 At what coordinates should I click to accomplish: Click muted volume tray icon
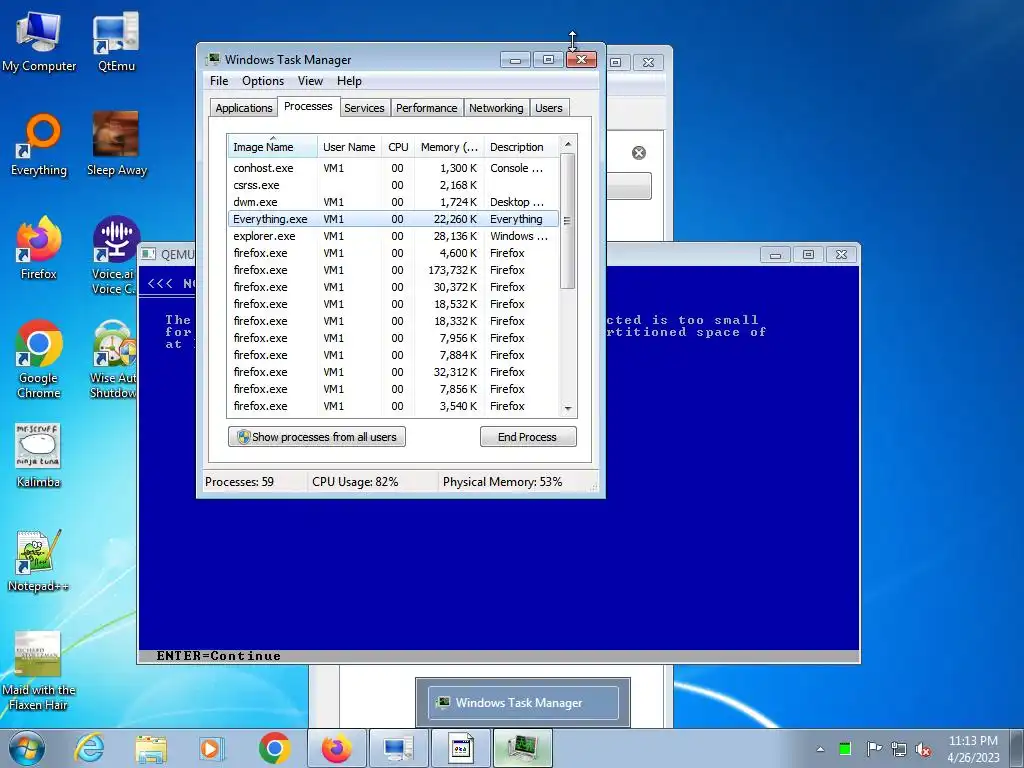point(923,749)
